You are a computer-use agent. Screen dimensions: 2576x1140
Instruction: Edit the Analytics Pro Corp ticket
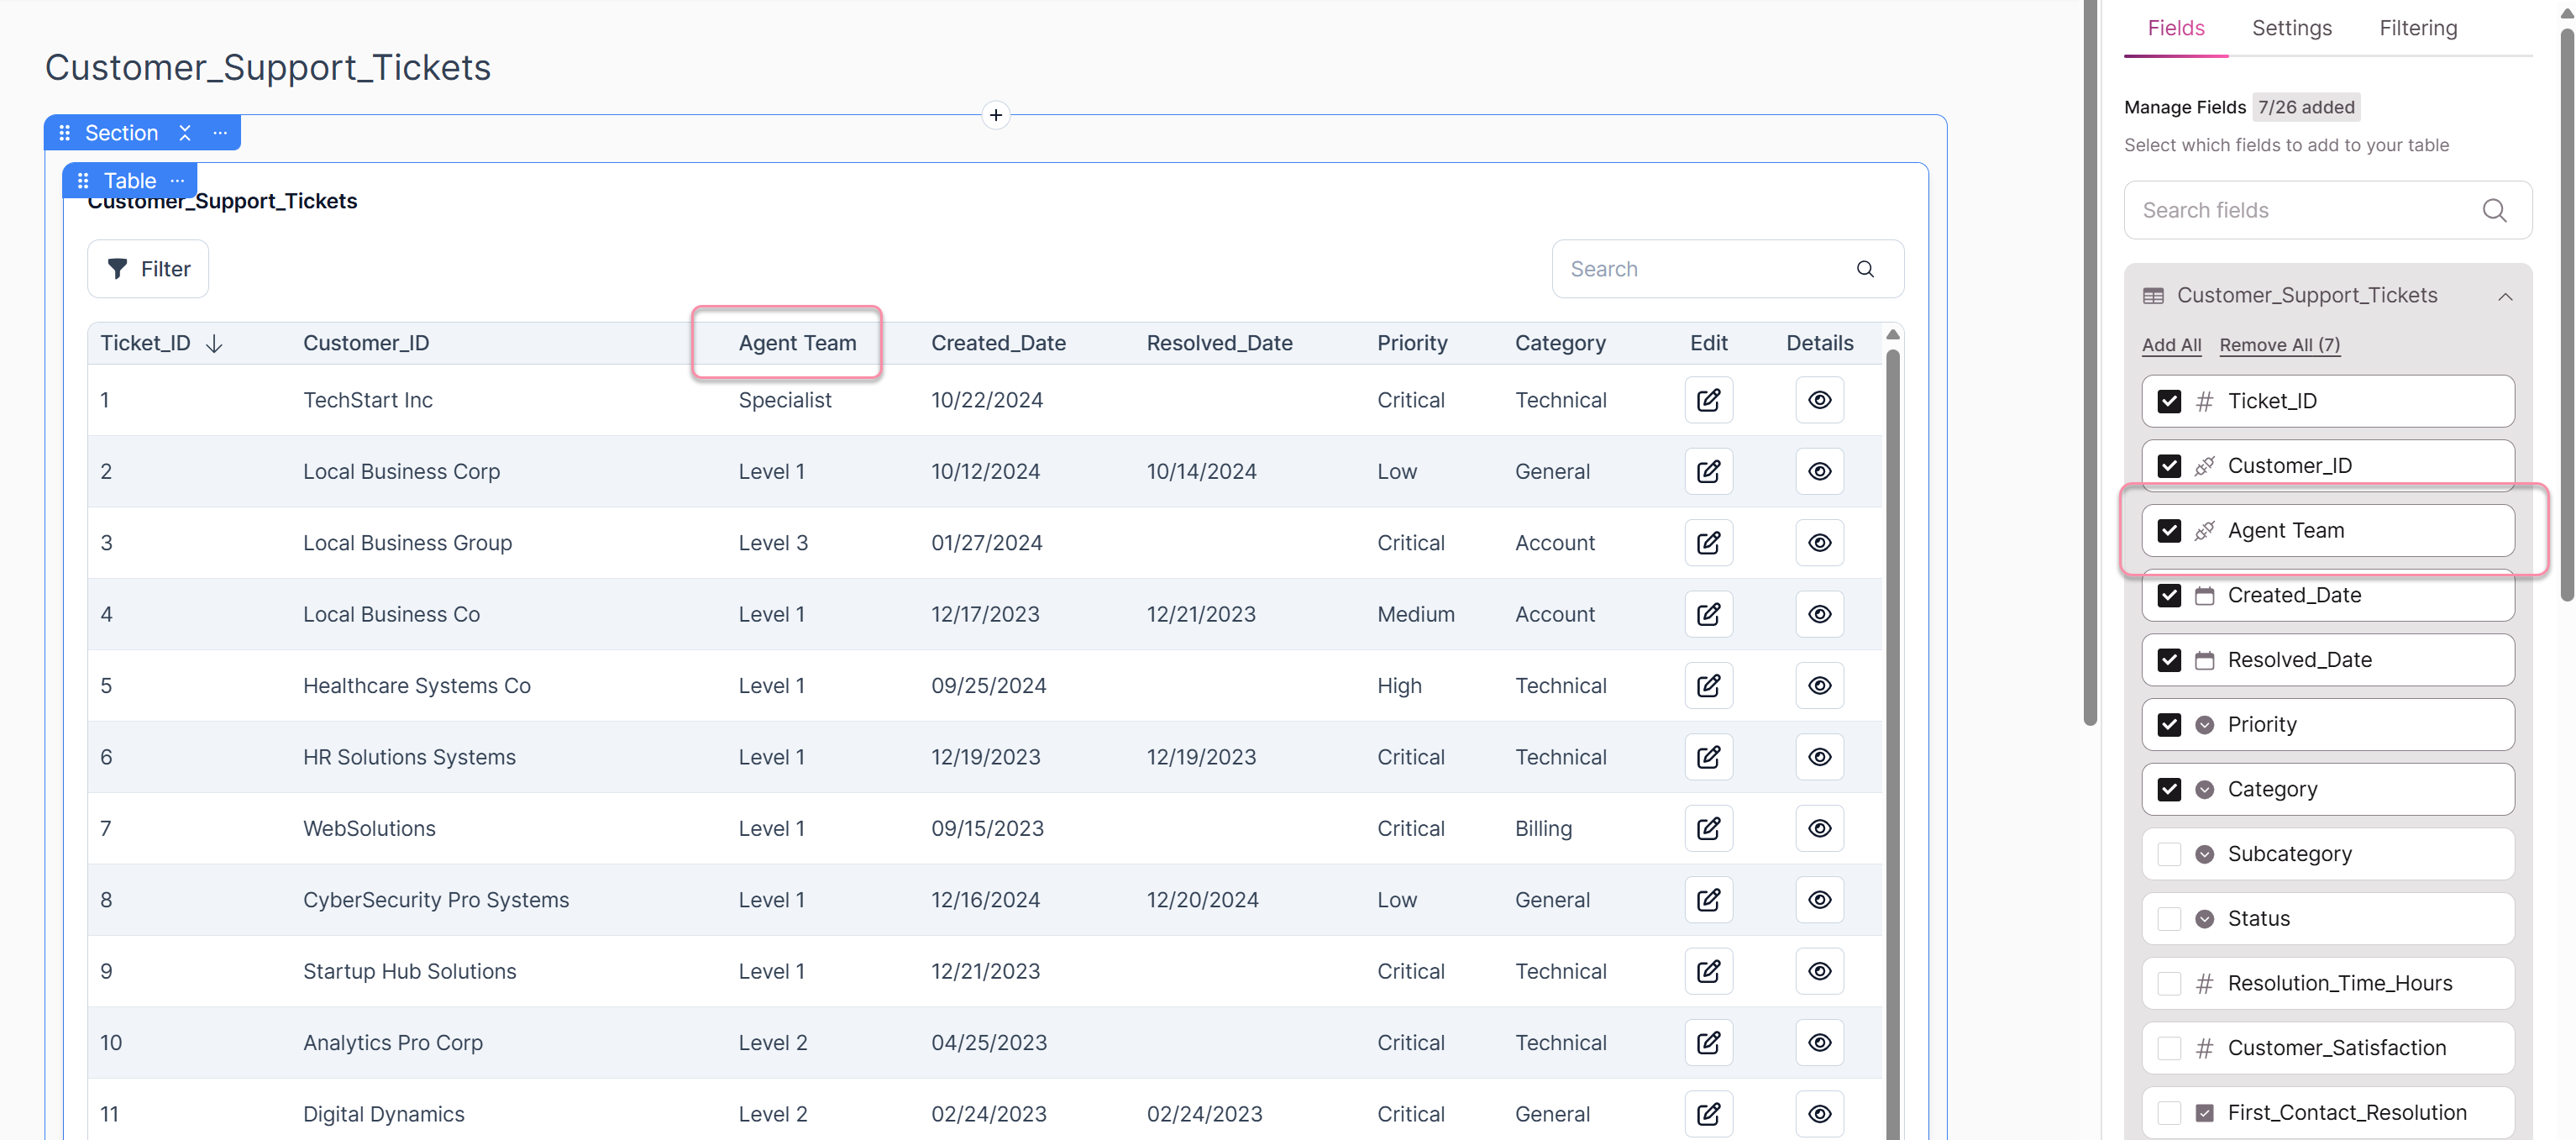click(x=1708, y=1043)
